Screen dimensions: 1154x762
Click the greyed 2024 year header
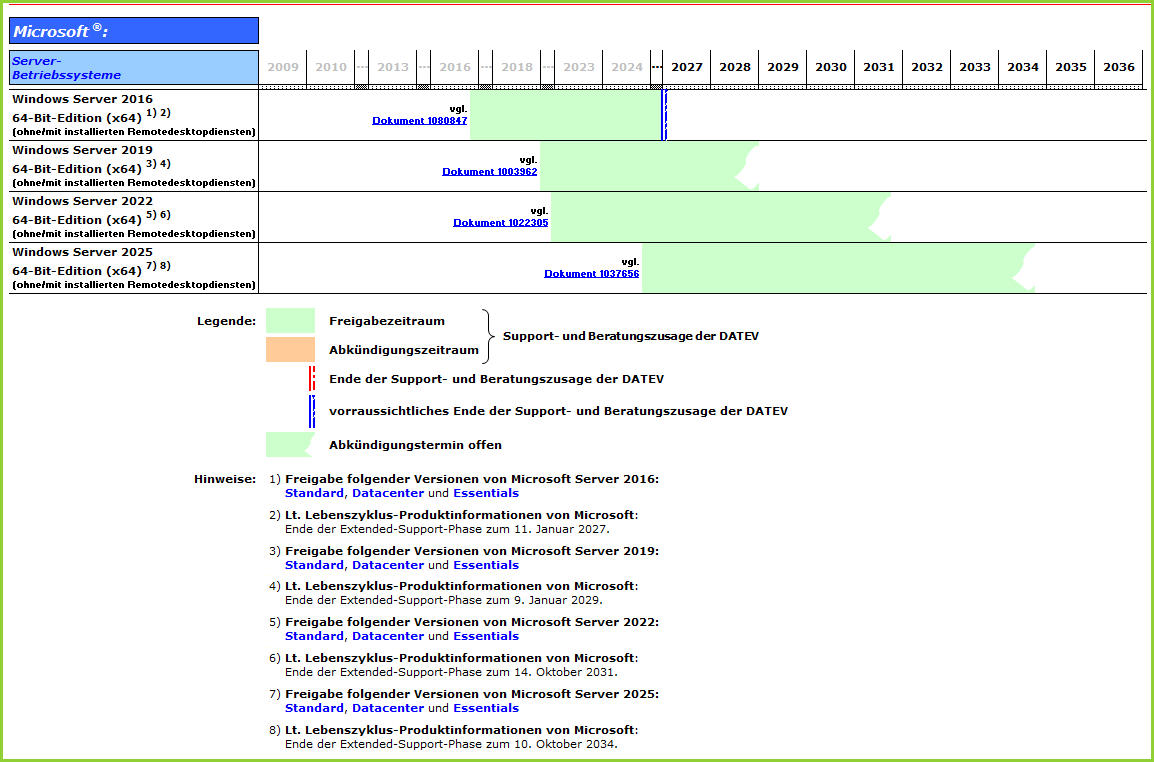pos(627,67)
